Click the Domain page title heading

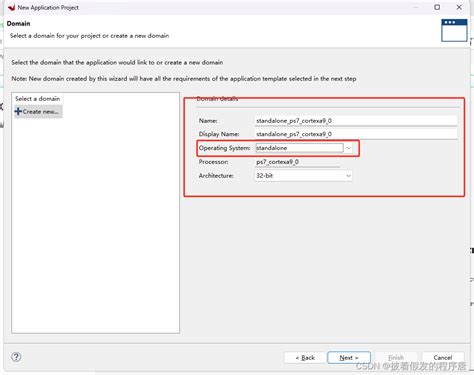pyautogui.click(x=18, y=24)
